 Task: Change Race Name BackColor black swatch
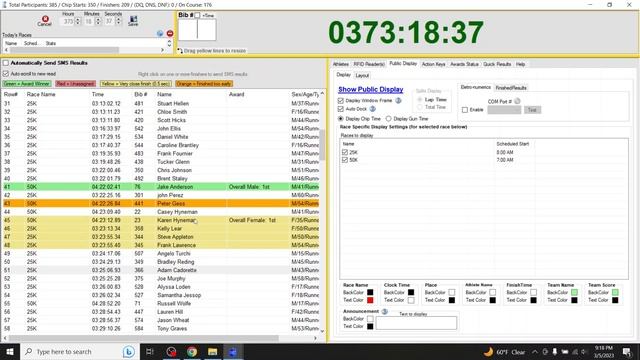coord(370,292)
